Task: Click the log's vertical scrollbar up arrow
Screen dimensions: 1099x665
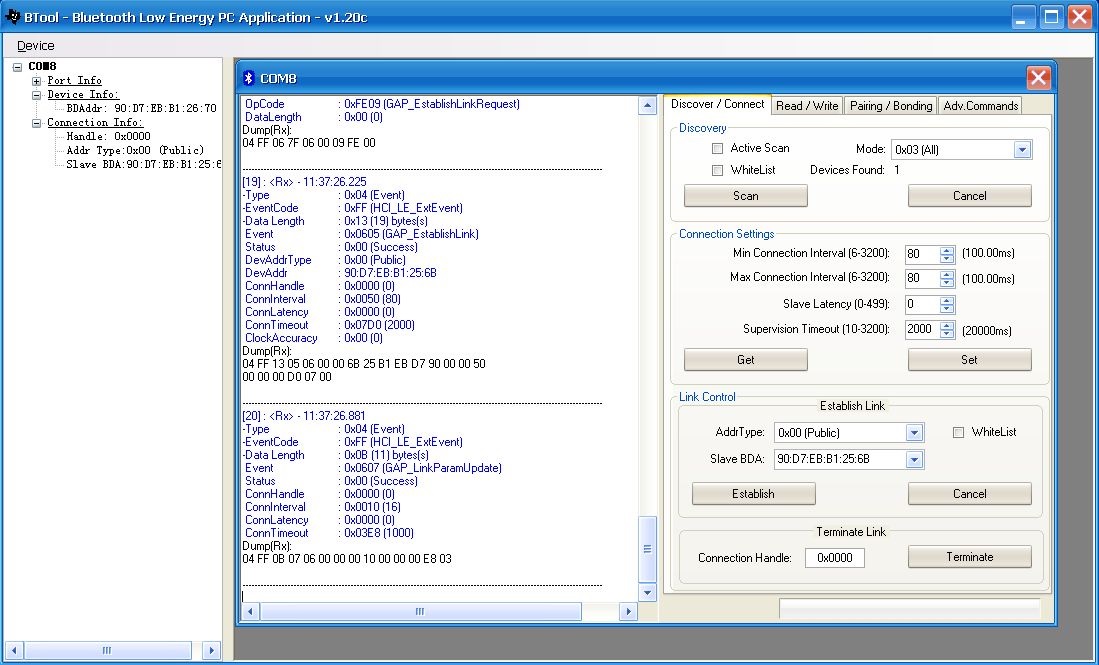Action: [648, 106]
